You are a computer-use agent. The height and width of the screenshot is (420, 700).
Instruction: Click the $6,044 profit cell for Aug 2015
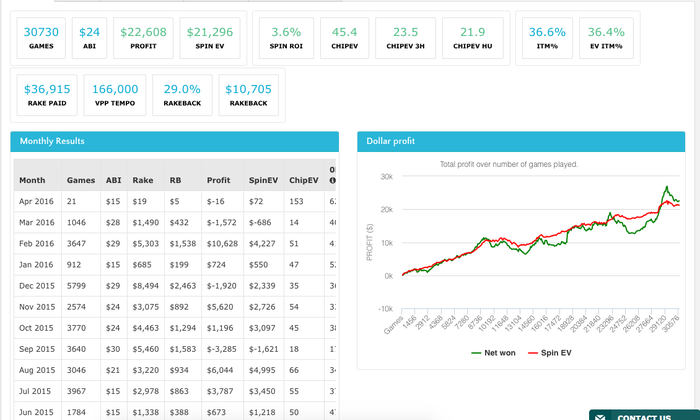pyautogui.click(x=222, y=370)
